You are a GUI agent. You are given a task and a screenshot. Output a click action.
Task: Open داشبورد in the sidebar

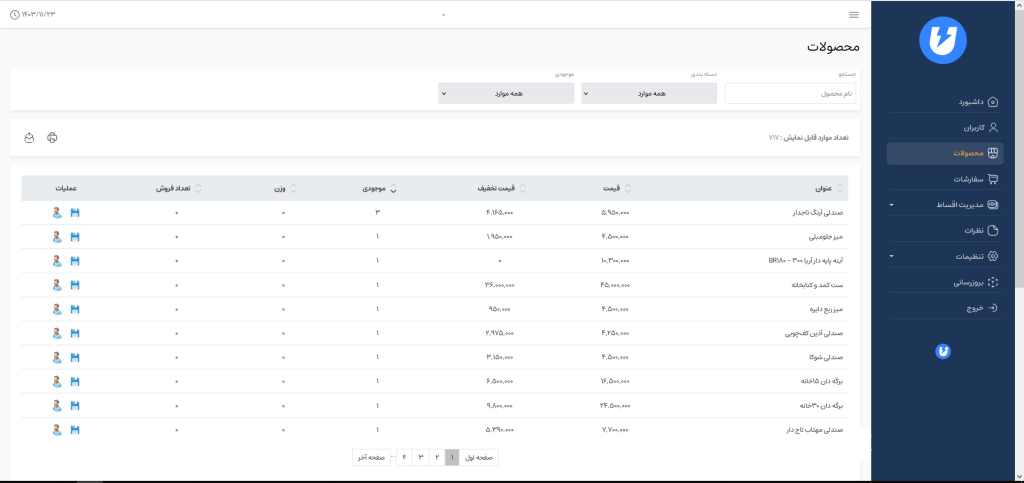[945, 102]
